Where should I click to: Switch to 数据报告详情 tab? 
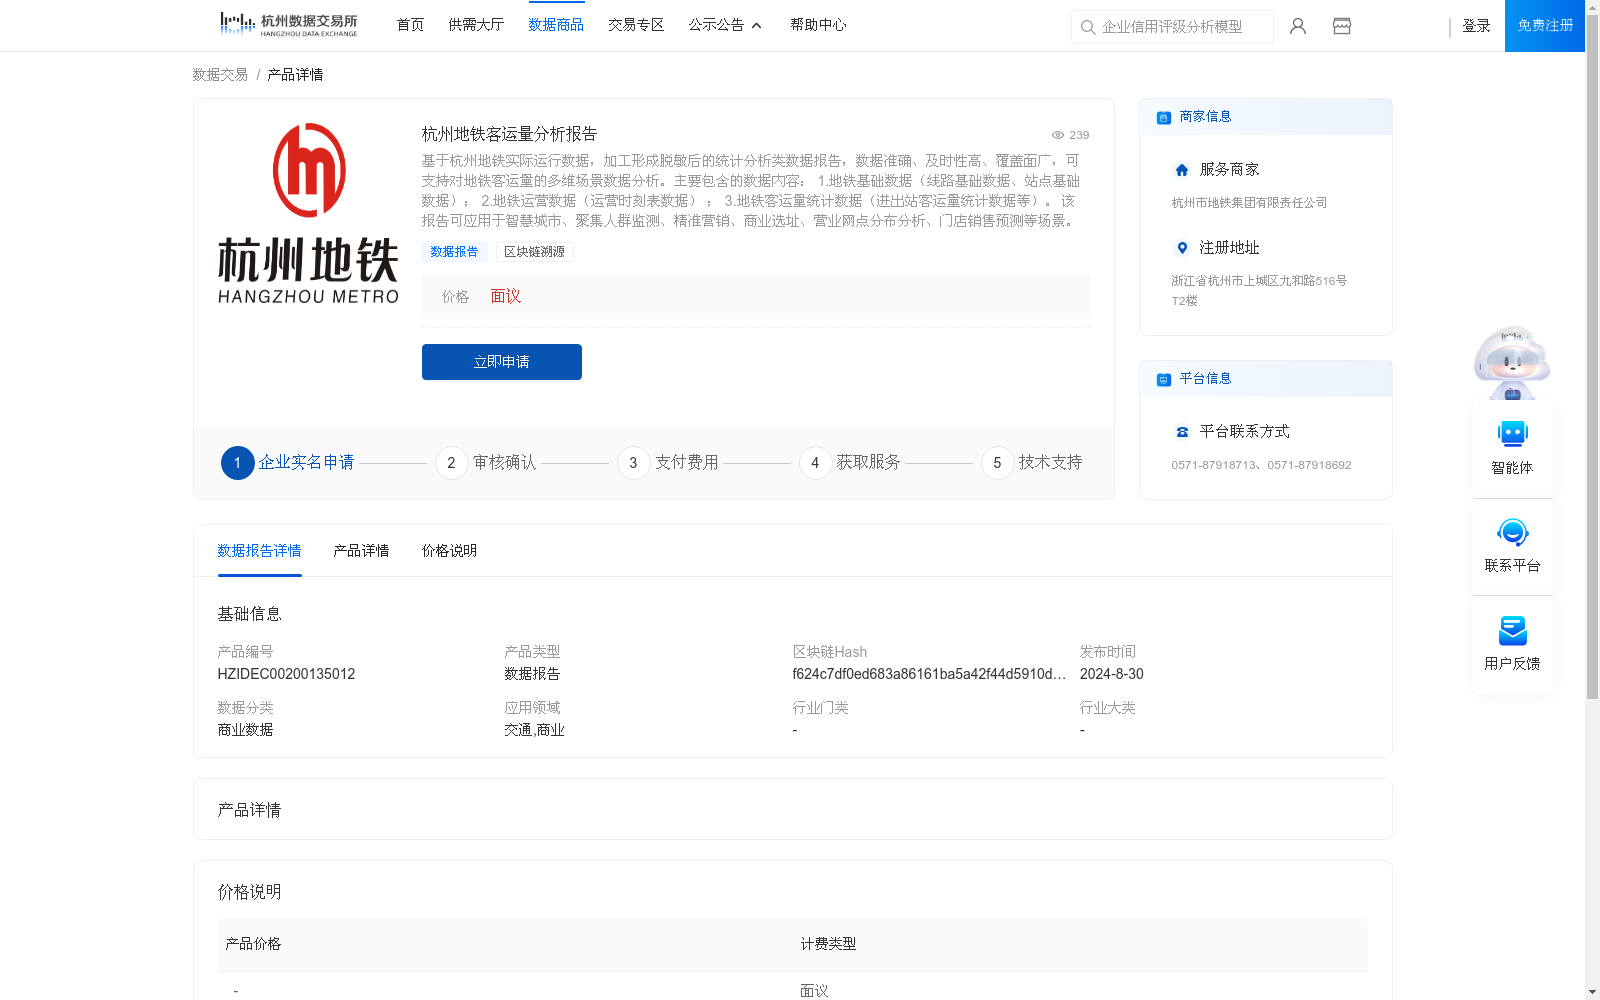(259, 551)
